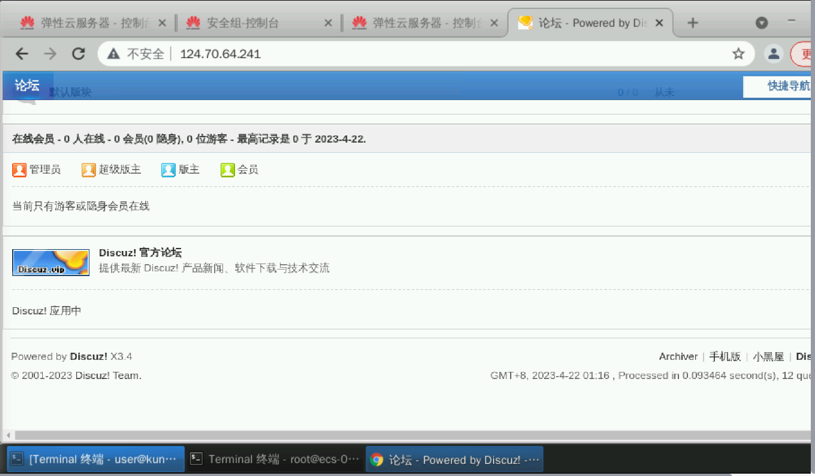Click the Discuz vip logo image

(x=50, y=261)
